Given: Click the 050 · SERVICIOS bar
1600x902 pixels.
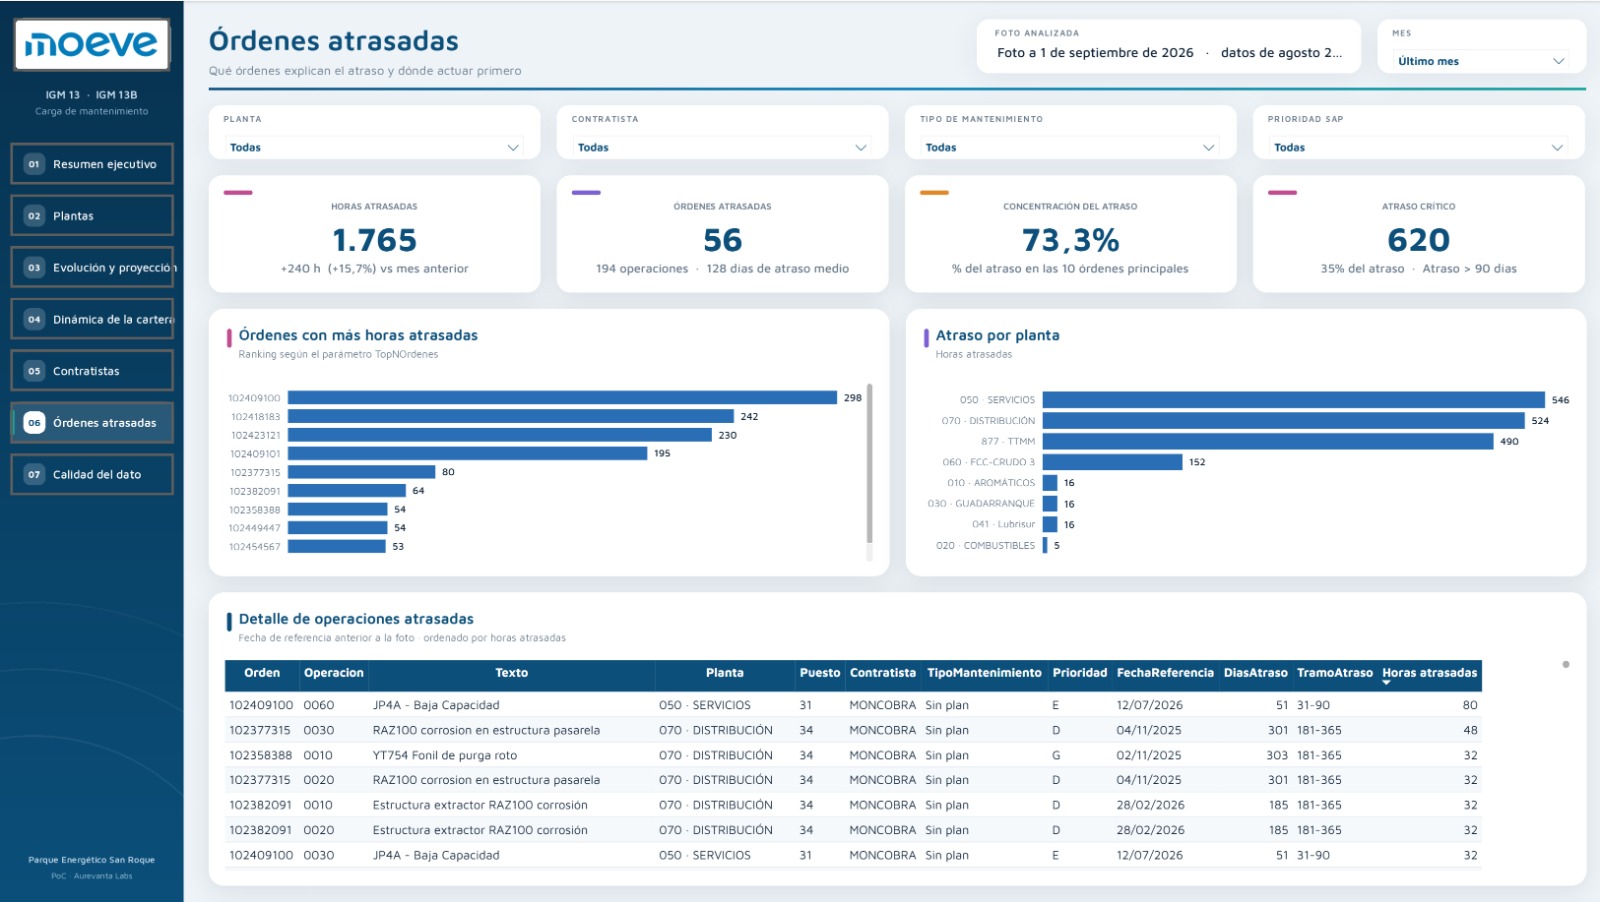Looking at the screenshot, I should point(1293,400).
